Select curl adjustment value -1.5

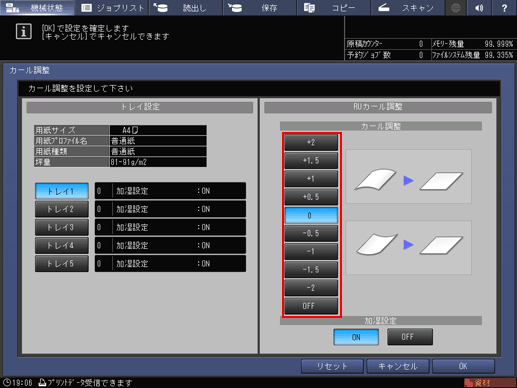click(x=311, y=269)
